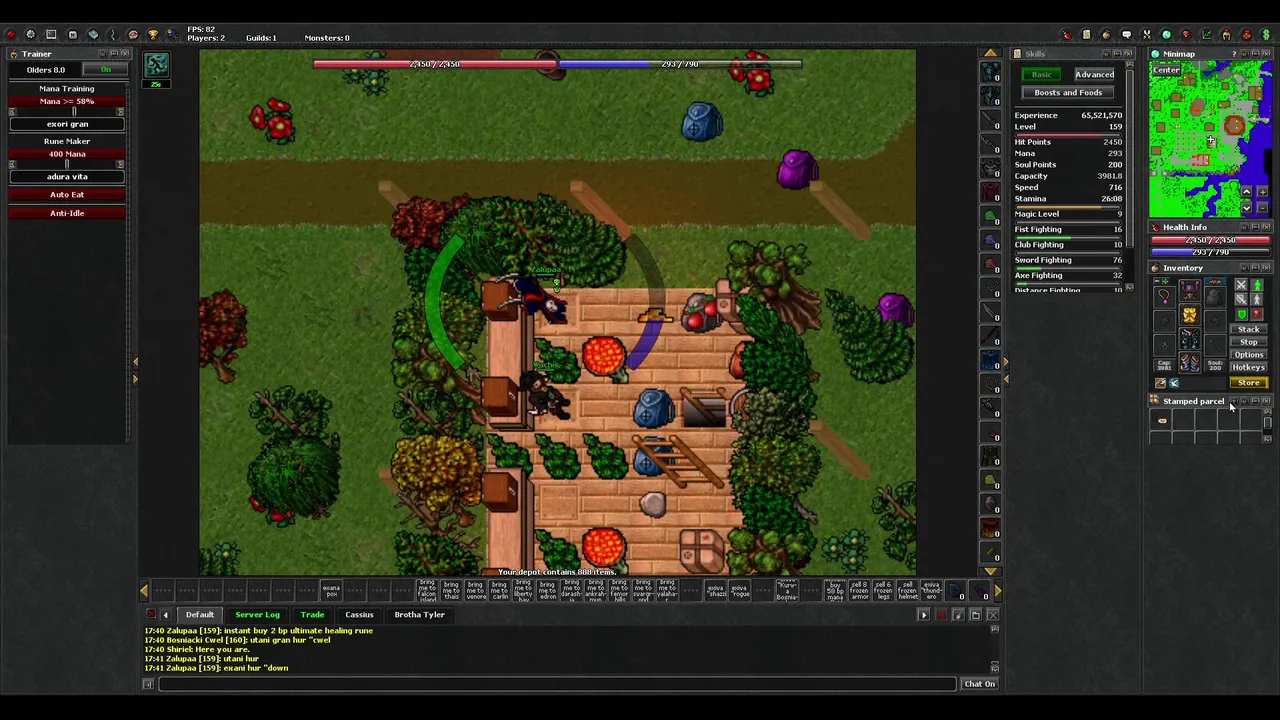The image size is (1280, 720).
Task: Click the exiva rogue hotkey slot
Action: [740, 590]
